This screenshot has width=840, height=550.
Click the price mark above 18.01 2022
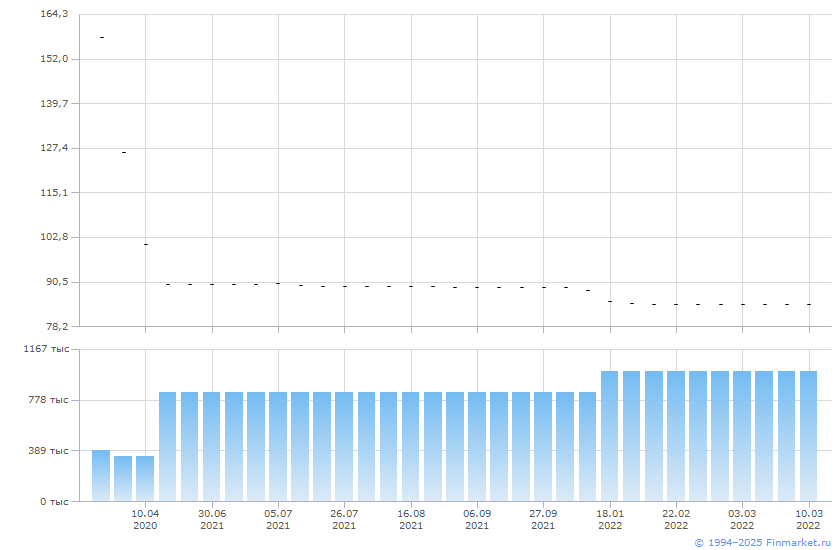tap(610, 302)
